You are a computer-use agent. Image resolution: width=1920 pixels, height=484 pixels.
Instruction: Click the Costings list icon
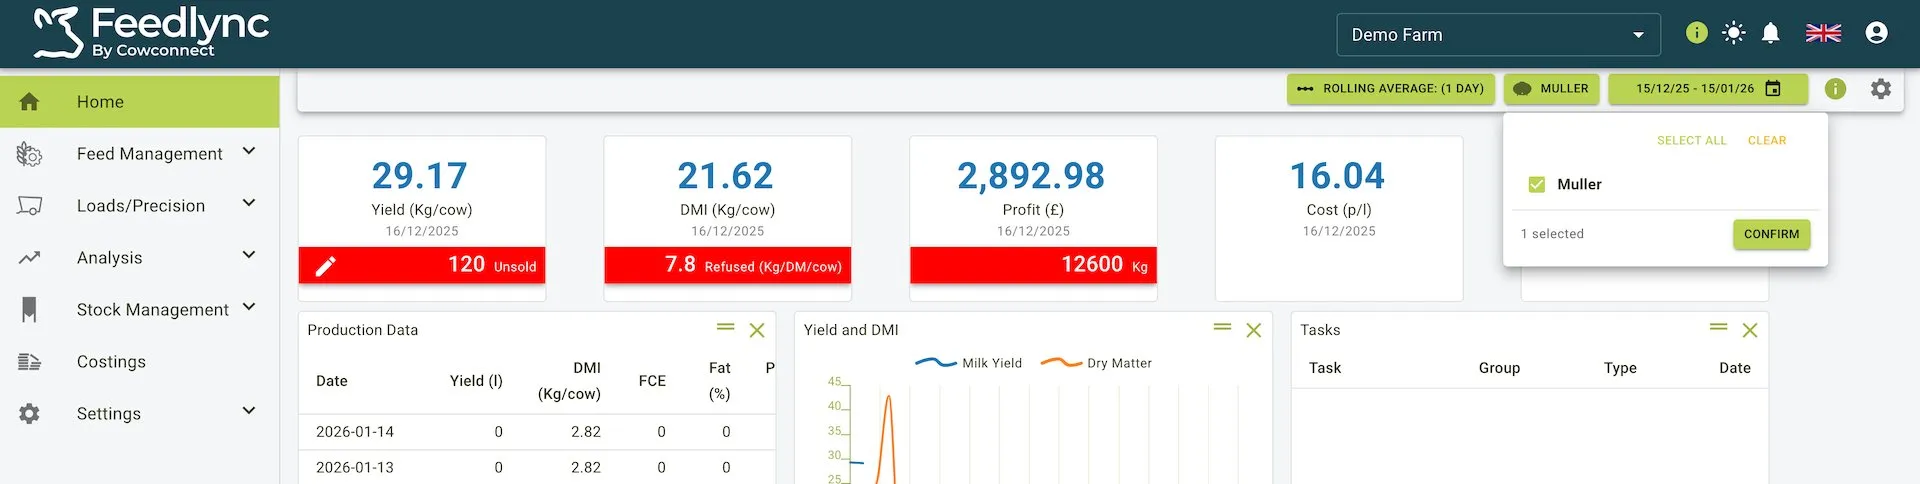click(x=29, y=362)
